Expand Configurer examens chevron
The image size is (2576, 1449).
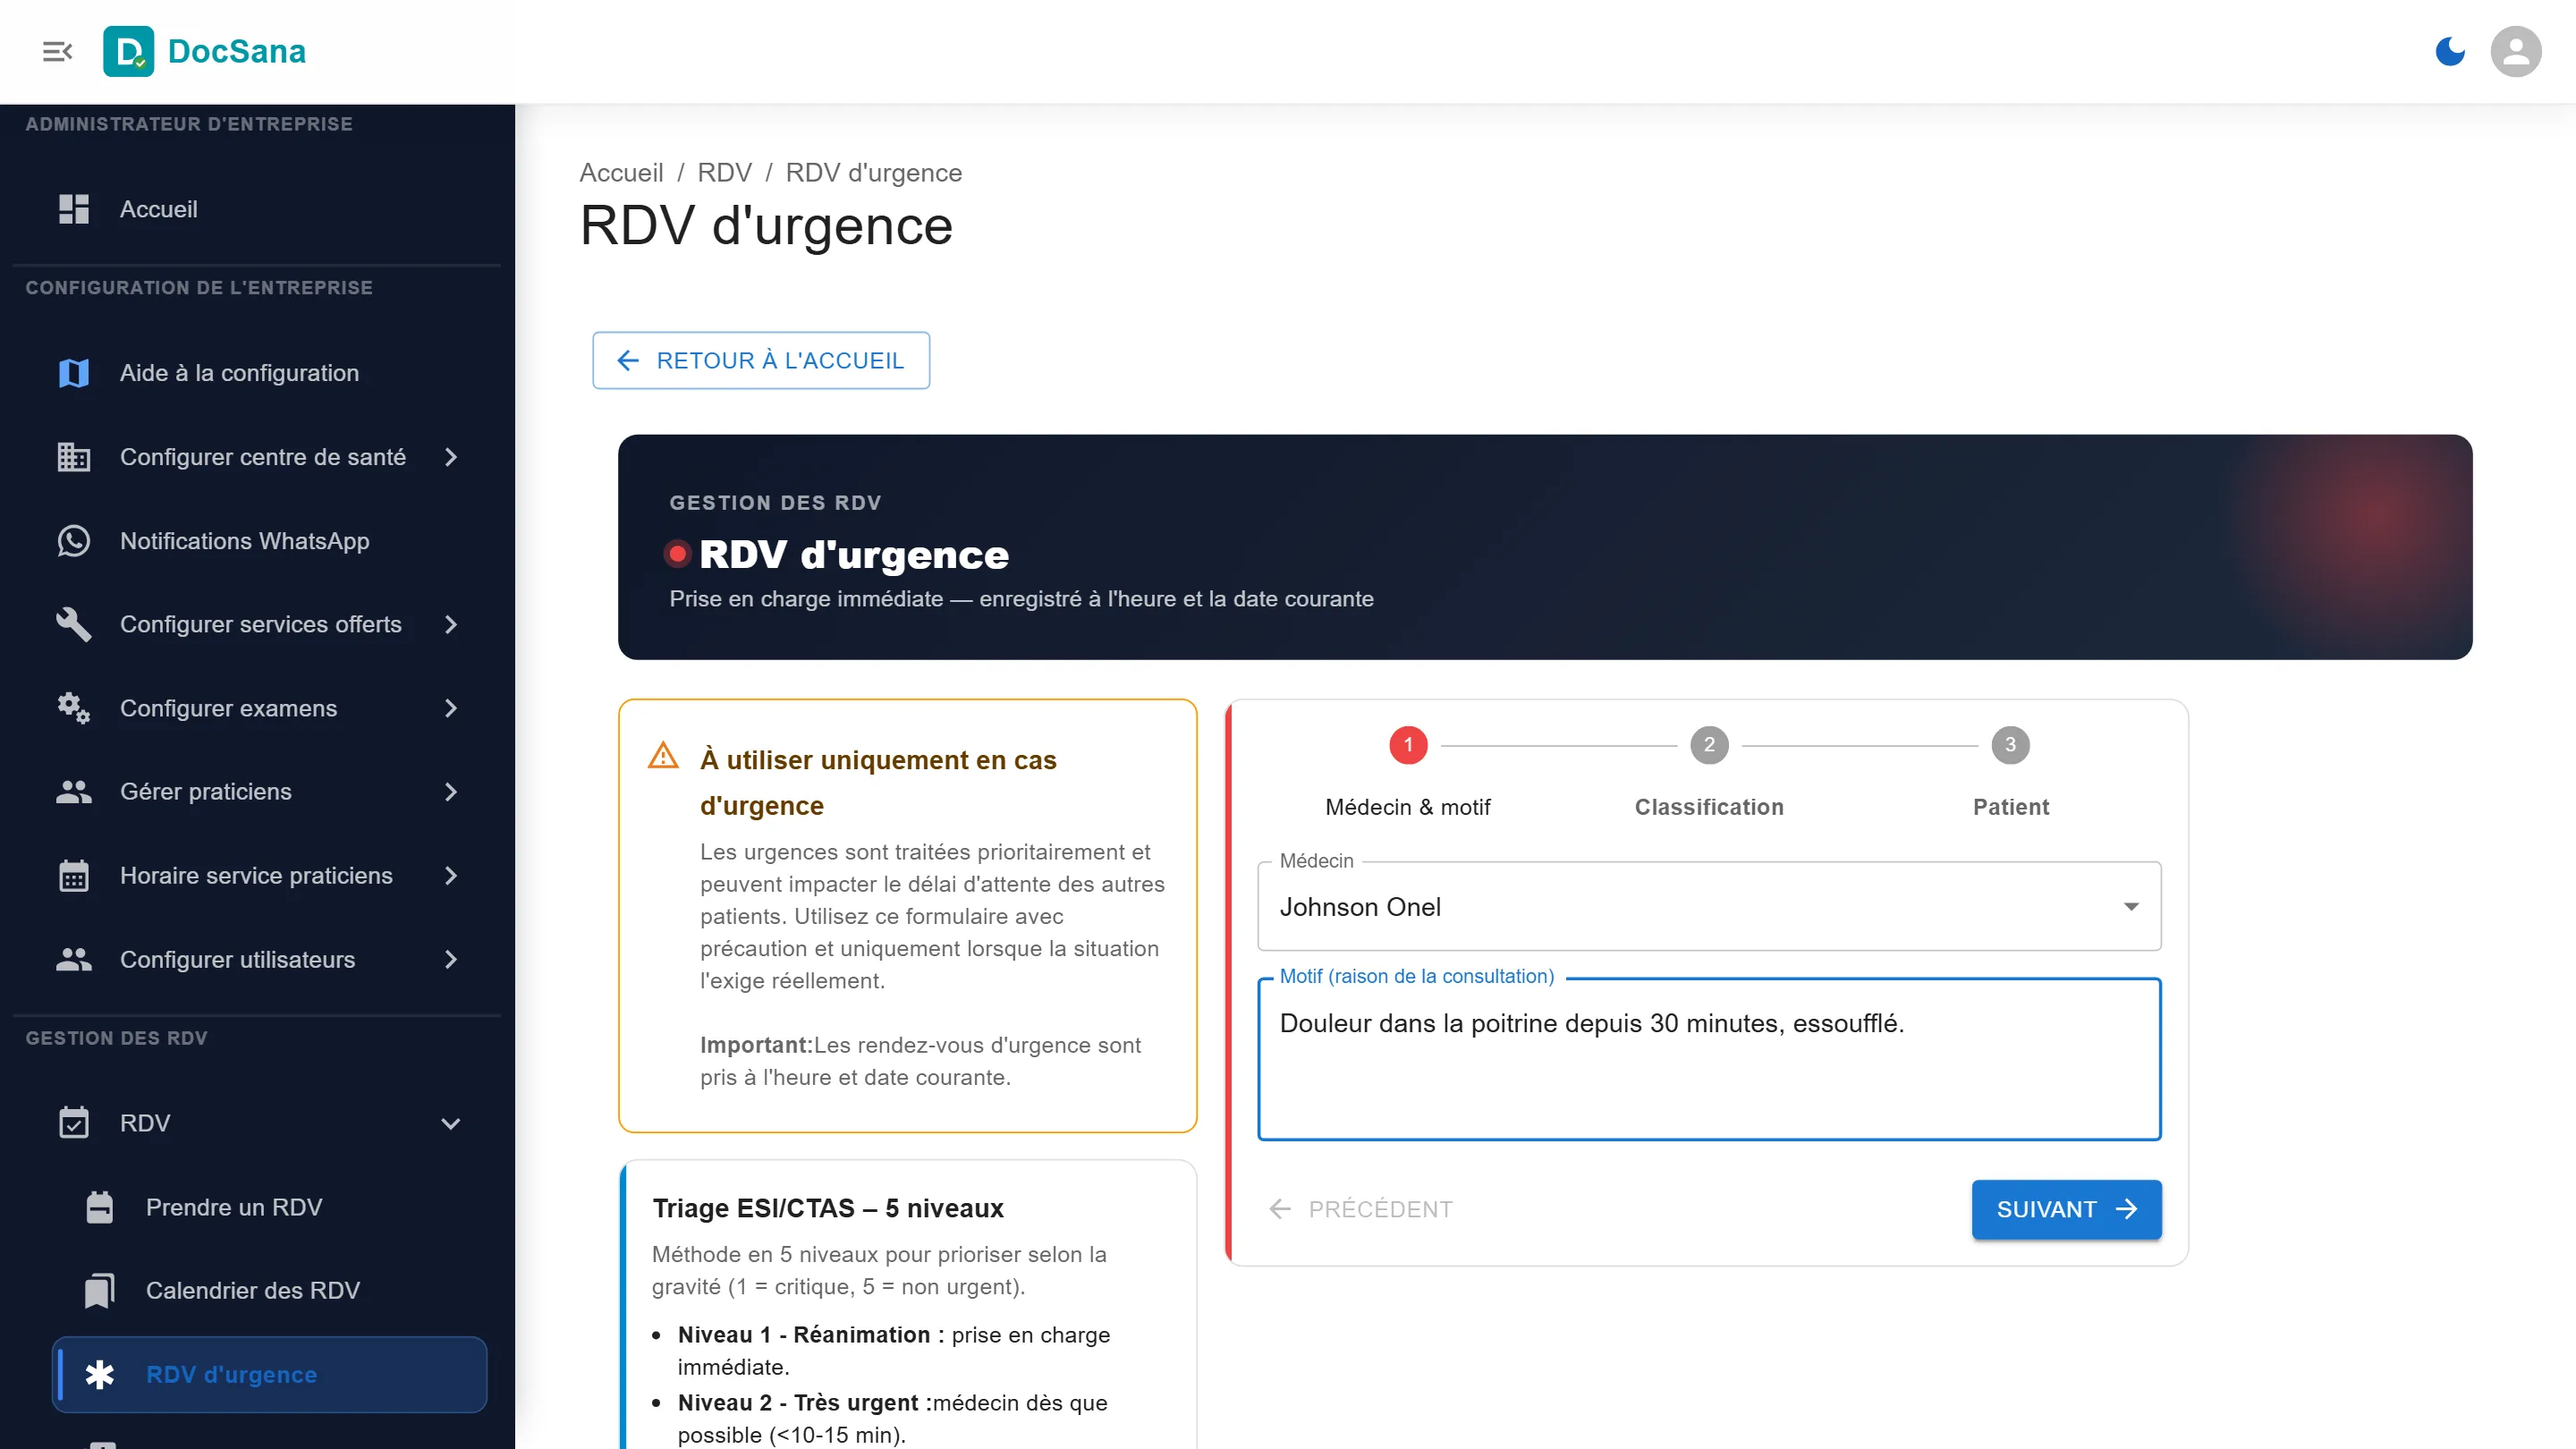451,708
